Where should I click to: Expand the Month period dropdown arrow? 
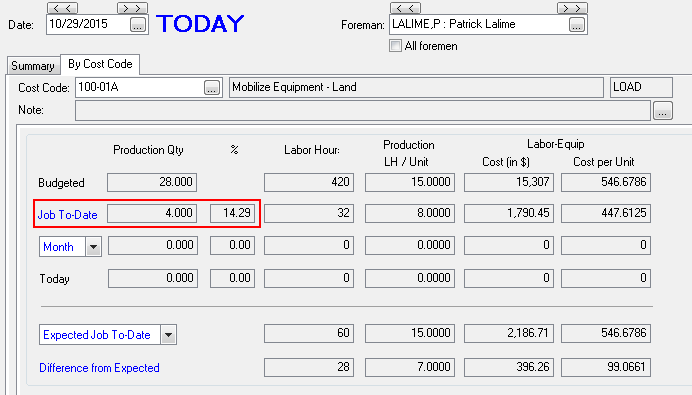pyautogui.click(x=93, y=247)
